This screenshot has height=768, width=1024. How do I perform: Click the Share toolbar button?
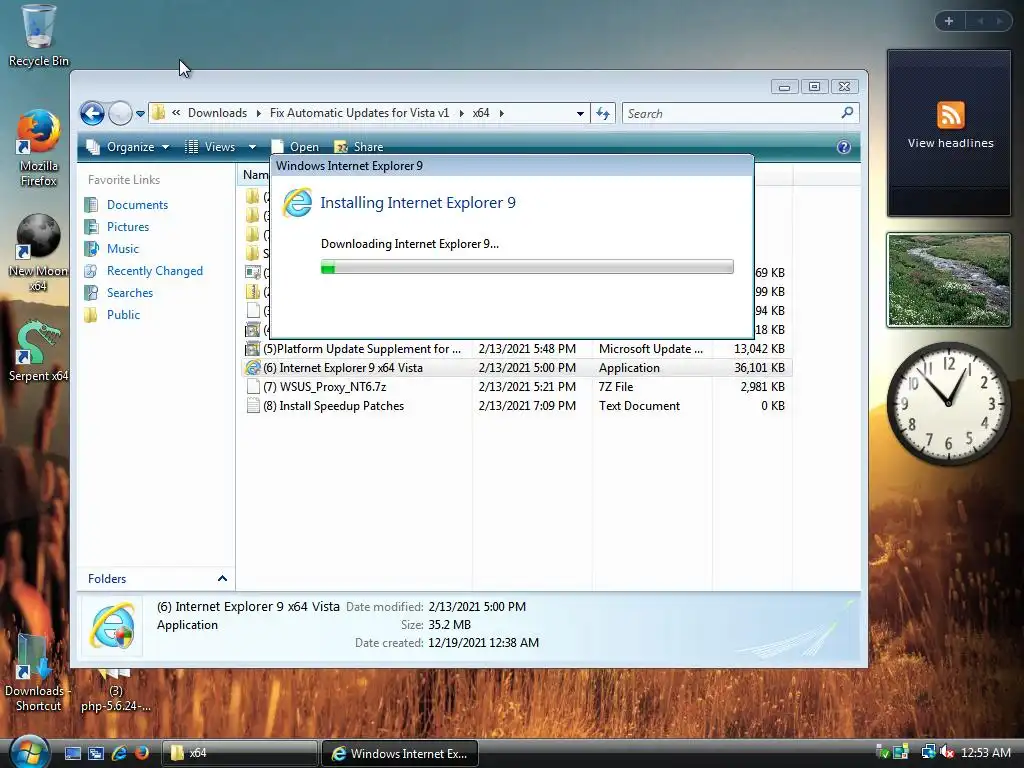pyautogui.click(x=359, y=147)
